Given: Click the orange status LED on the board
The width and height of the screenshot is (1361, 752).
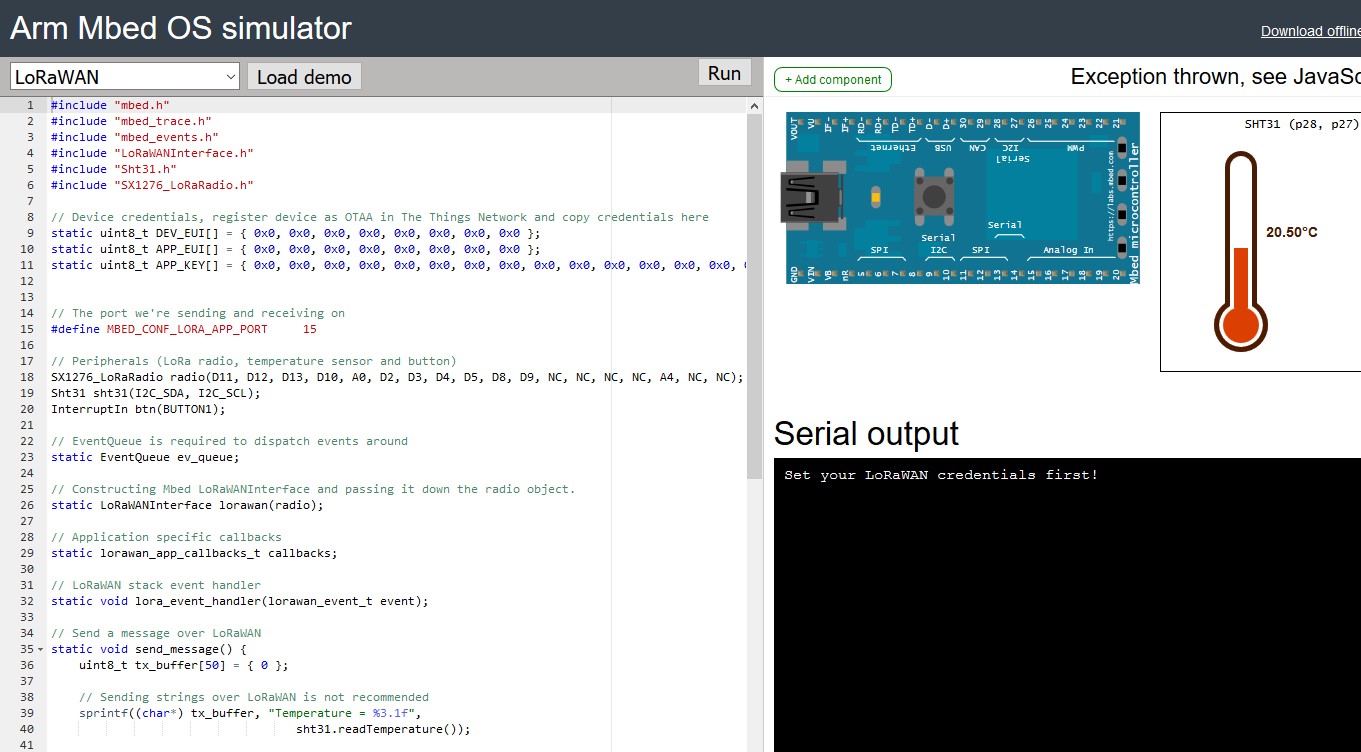Looking at the screenshot, I should click(x=876, y=197).
